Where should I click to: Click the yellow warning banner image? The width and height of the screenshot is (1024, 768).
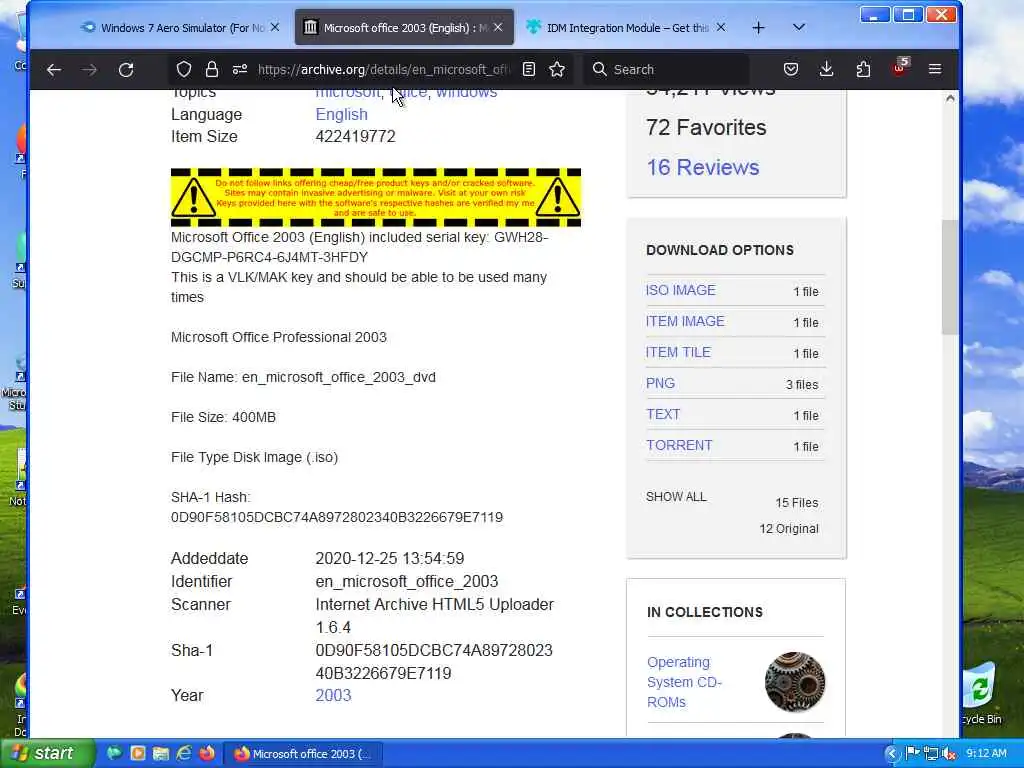pos(376,198)
